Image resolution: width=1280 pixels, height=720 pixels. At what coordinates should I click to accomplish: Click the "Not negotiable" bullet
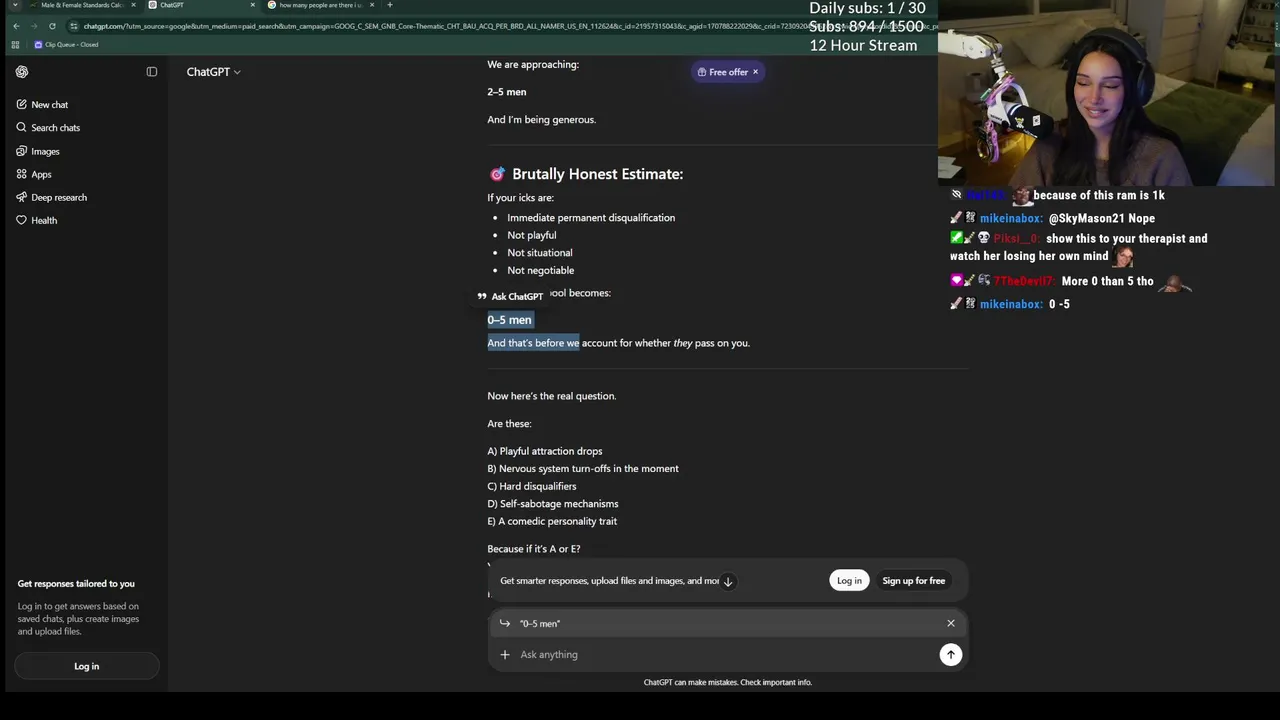[540, 270]
